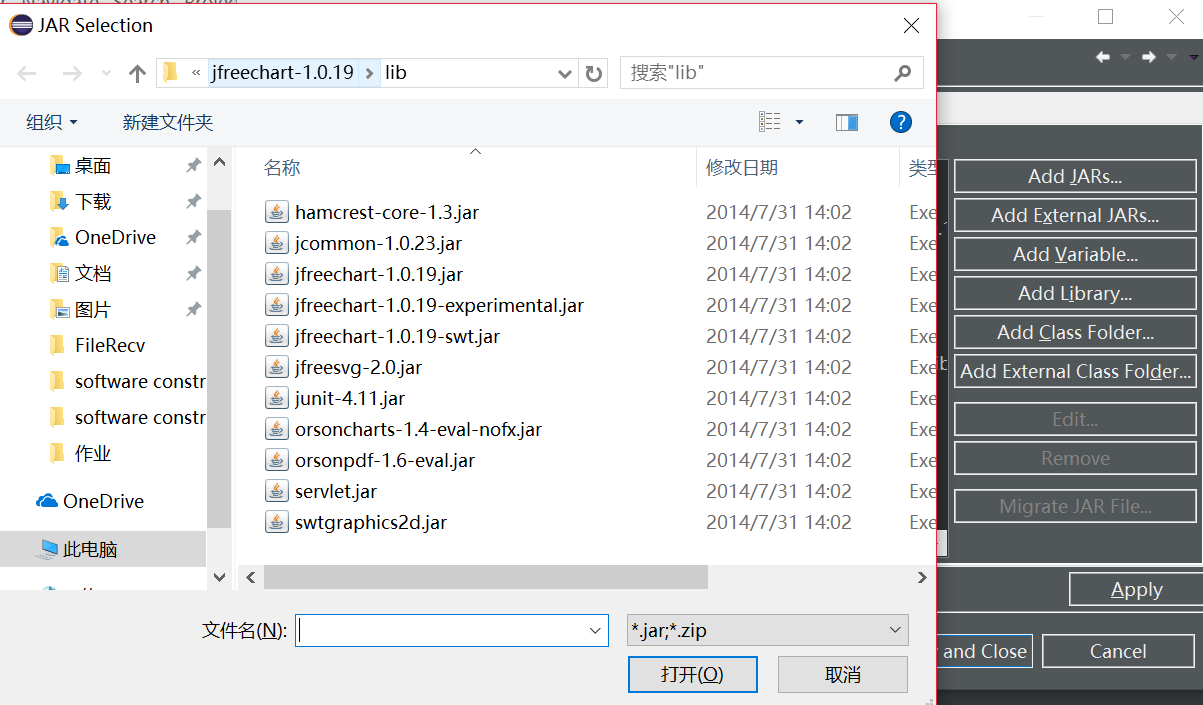Show the preview pane
The width and height of the screenshot is (1203, 705).
[847, 122]
